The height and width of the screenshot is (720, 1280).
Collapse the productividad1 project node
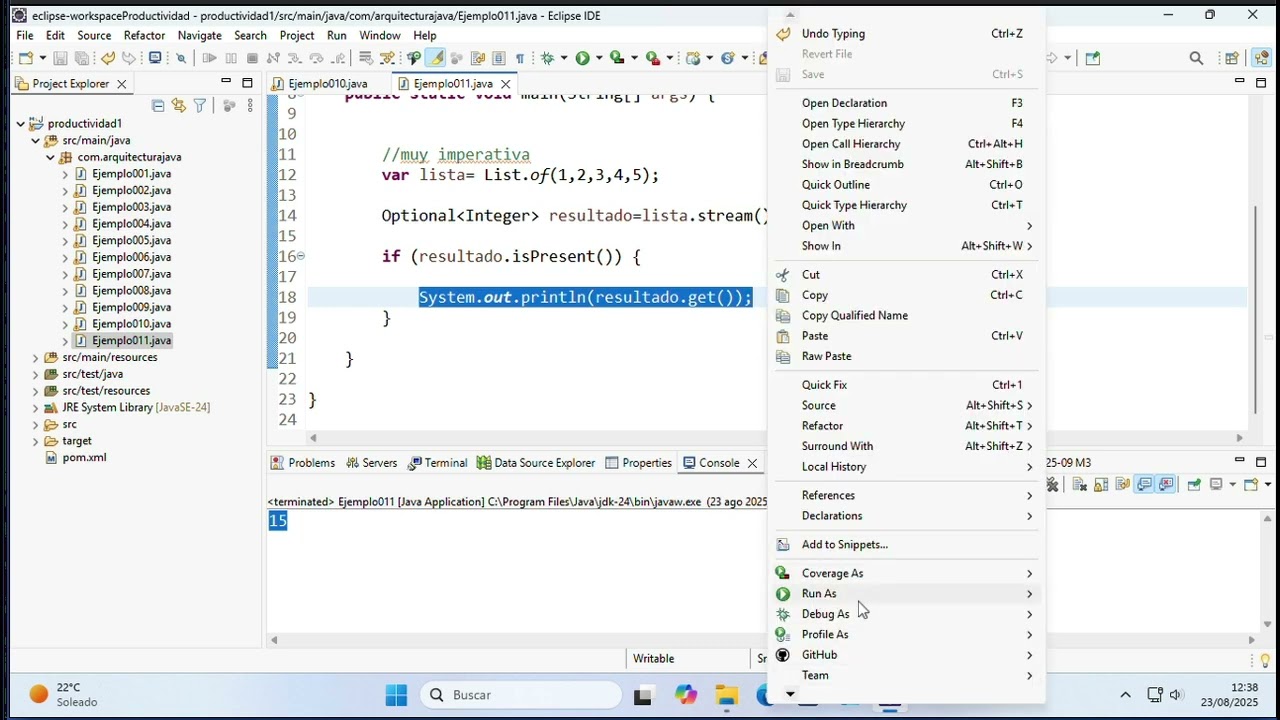point(21,124)
